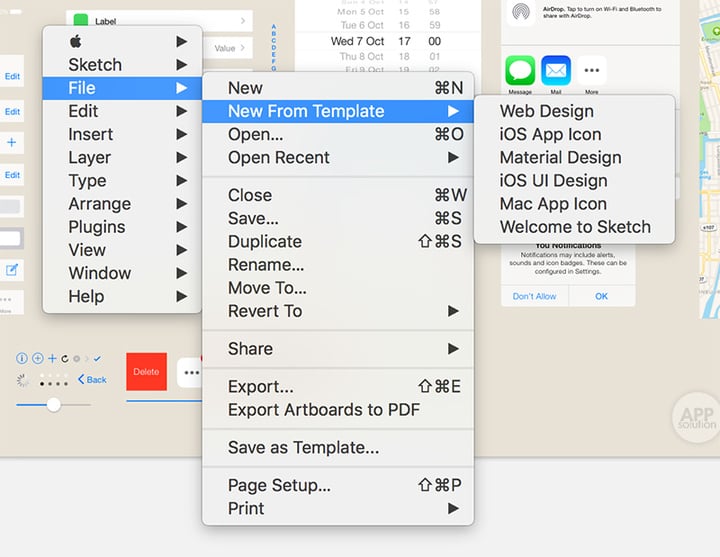Tap the More share icon
Viewport: 720px width, 557px height.
[591, 70]
